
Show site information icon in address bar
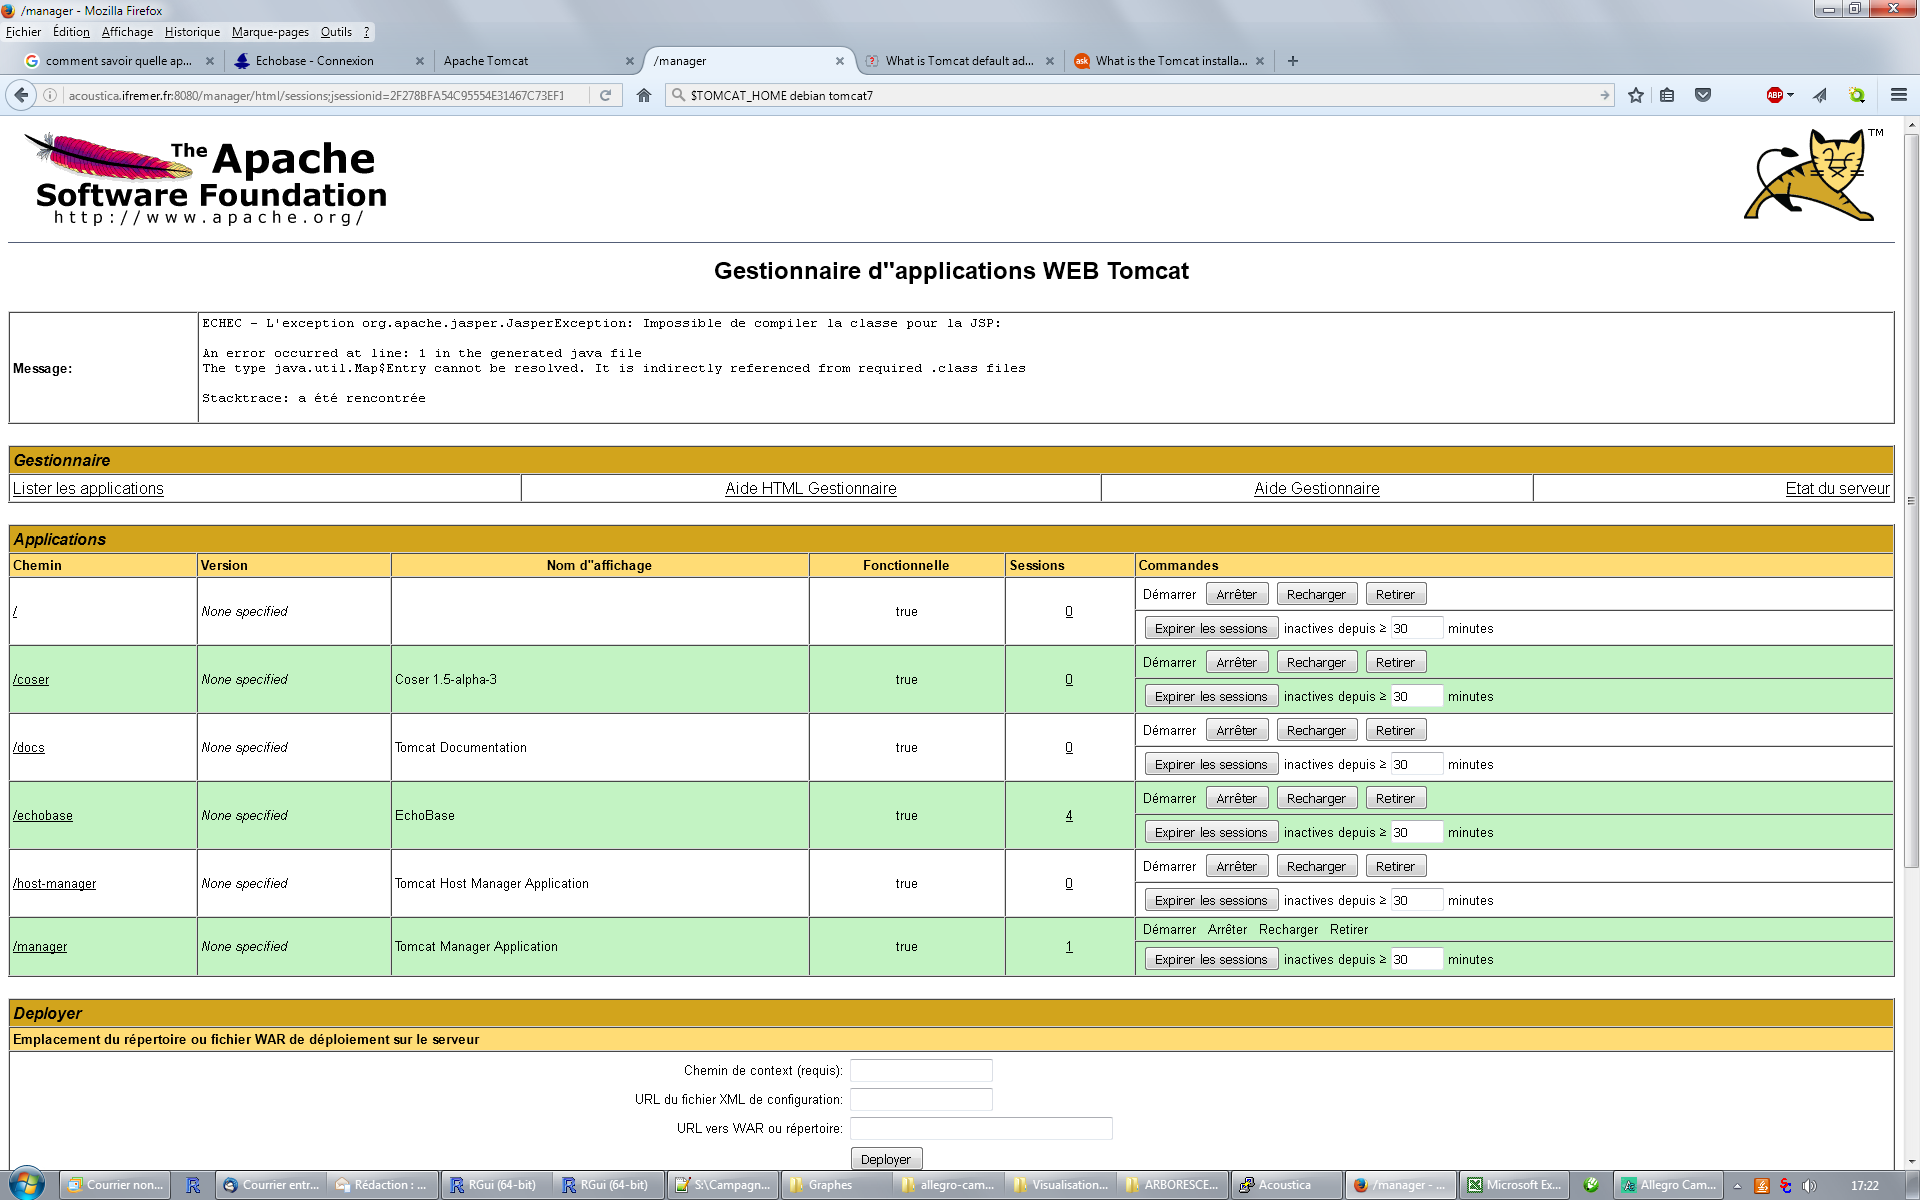pyautogui.click(x=50, y=95)
